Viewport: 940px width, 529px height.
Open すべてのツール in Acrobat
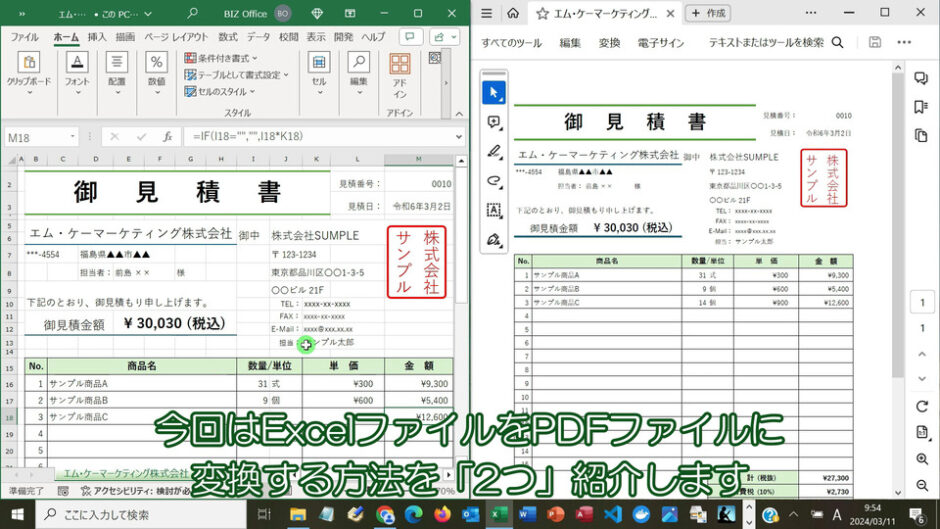click(511, 43)
